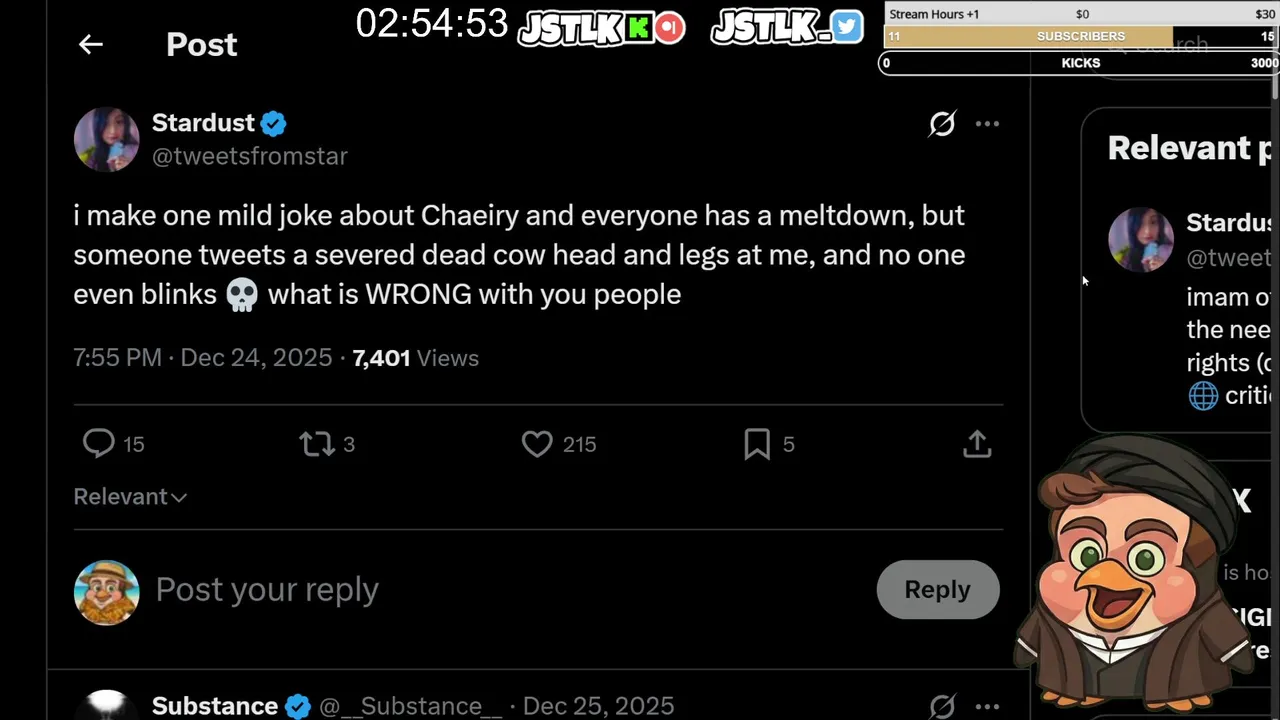Viewport: 1280px width, 720px height.
Task: Type in the Post your reply field
Action: coord(500,590)
